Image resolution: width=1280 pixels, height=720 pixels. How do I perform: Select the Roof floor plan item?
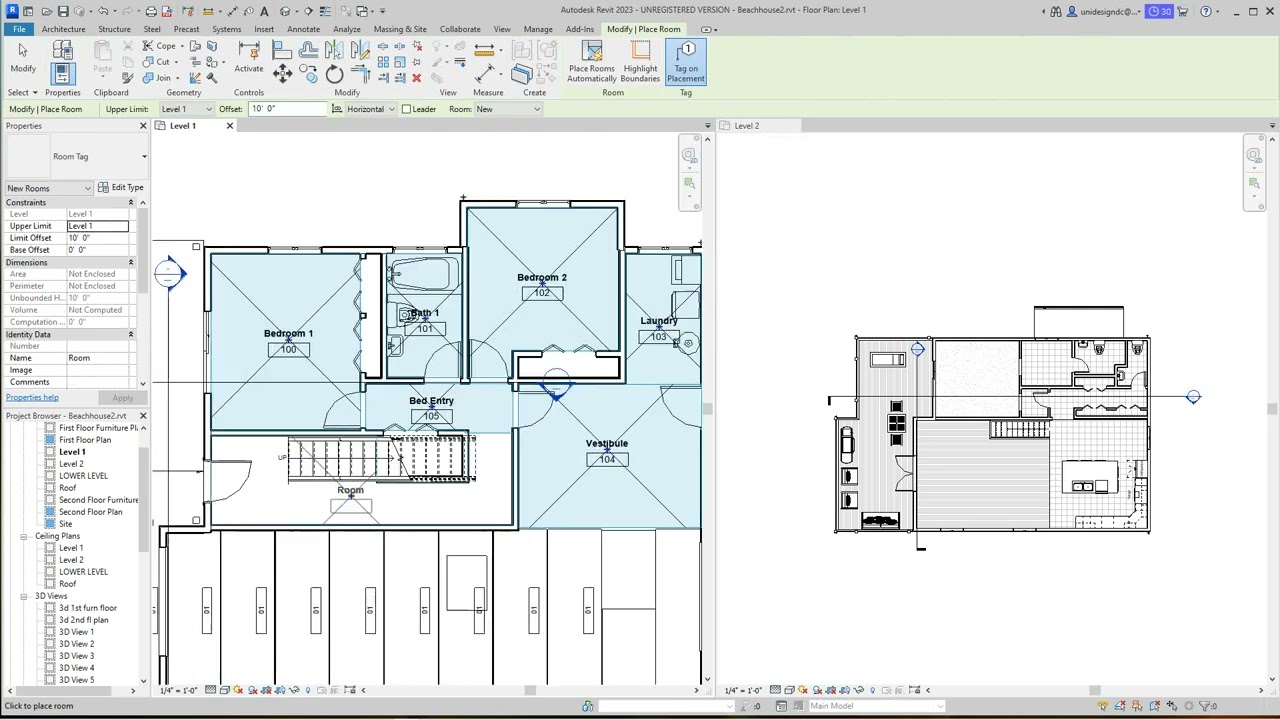click(x=67, y=488)
